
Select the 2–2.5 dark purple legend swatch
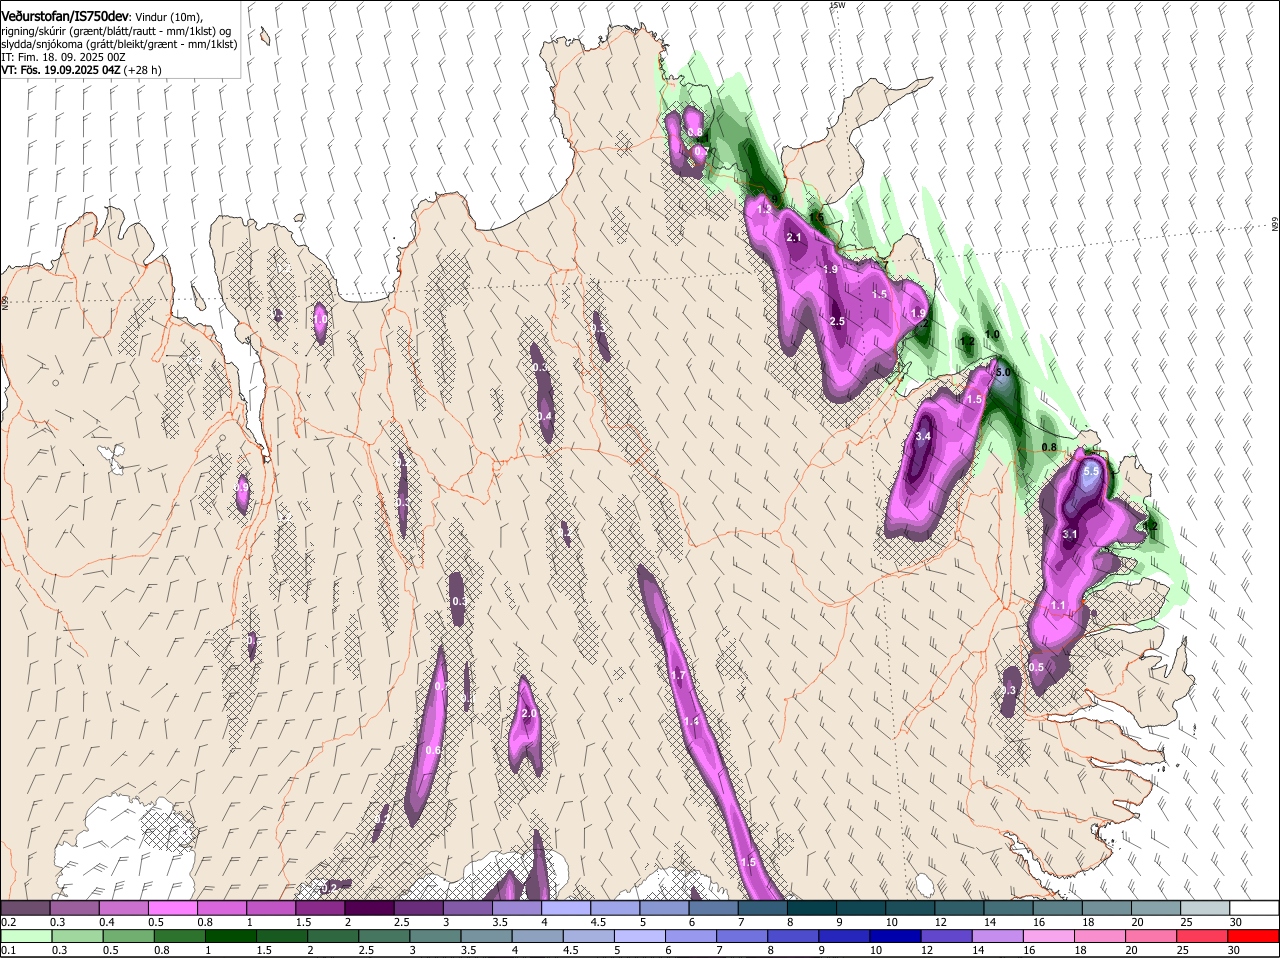click(x=368, y=908)
